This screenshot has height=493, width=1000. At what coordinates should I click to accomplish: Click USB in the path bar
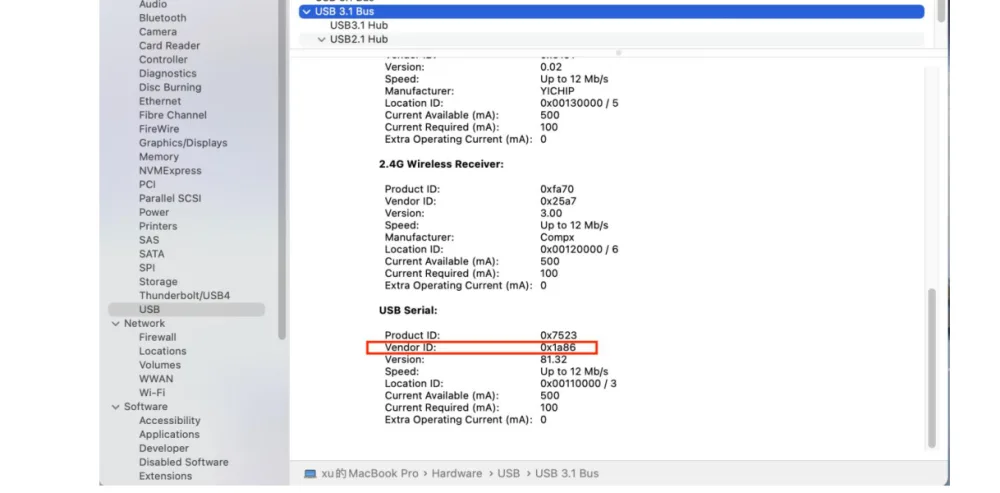[x=508, y=474]
